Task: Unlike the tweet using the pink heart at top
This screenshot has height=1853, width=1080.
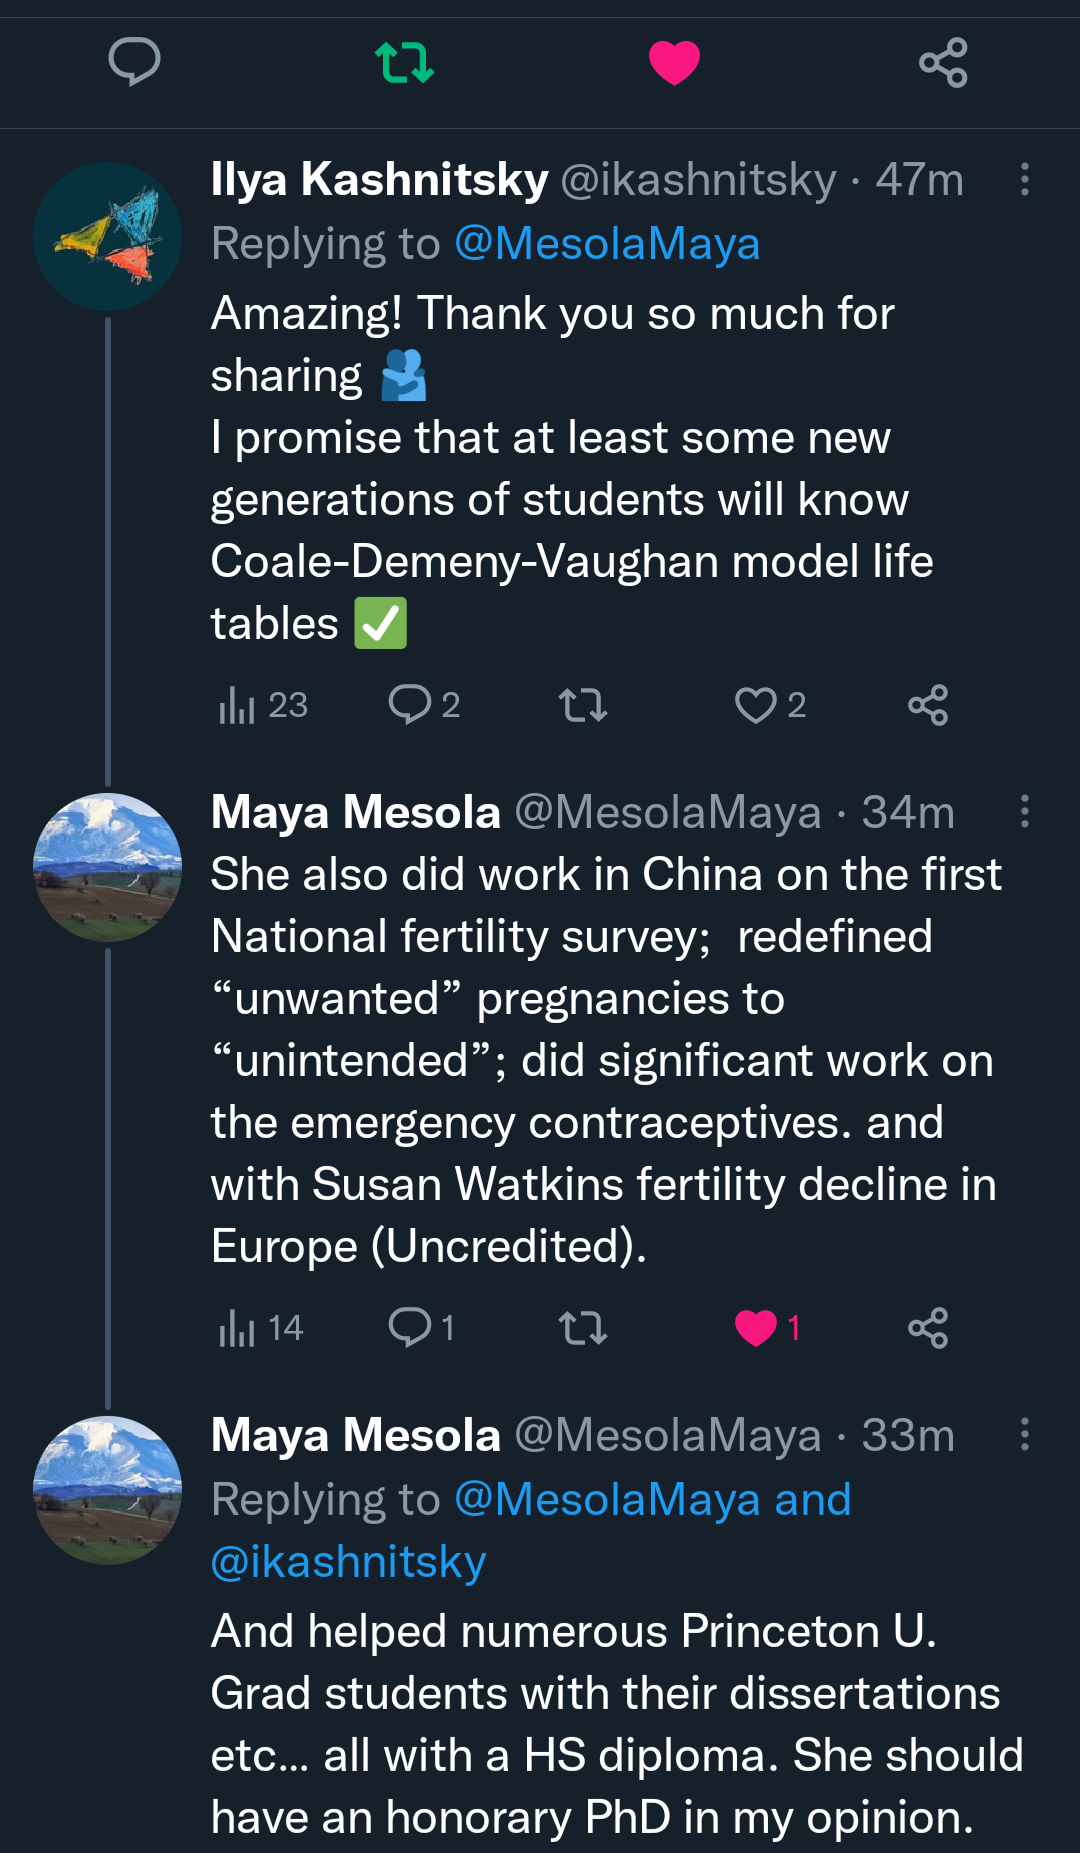Action: coord(675,63)
